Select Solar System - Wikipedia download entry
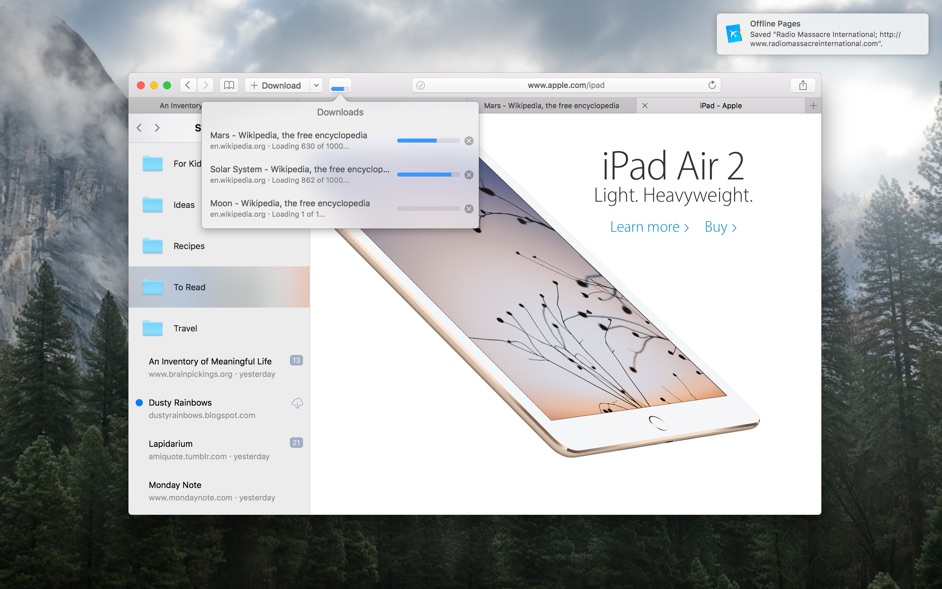The height and width of the screenshot is (589, 942). pos(340,174)
